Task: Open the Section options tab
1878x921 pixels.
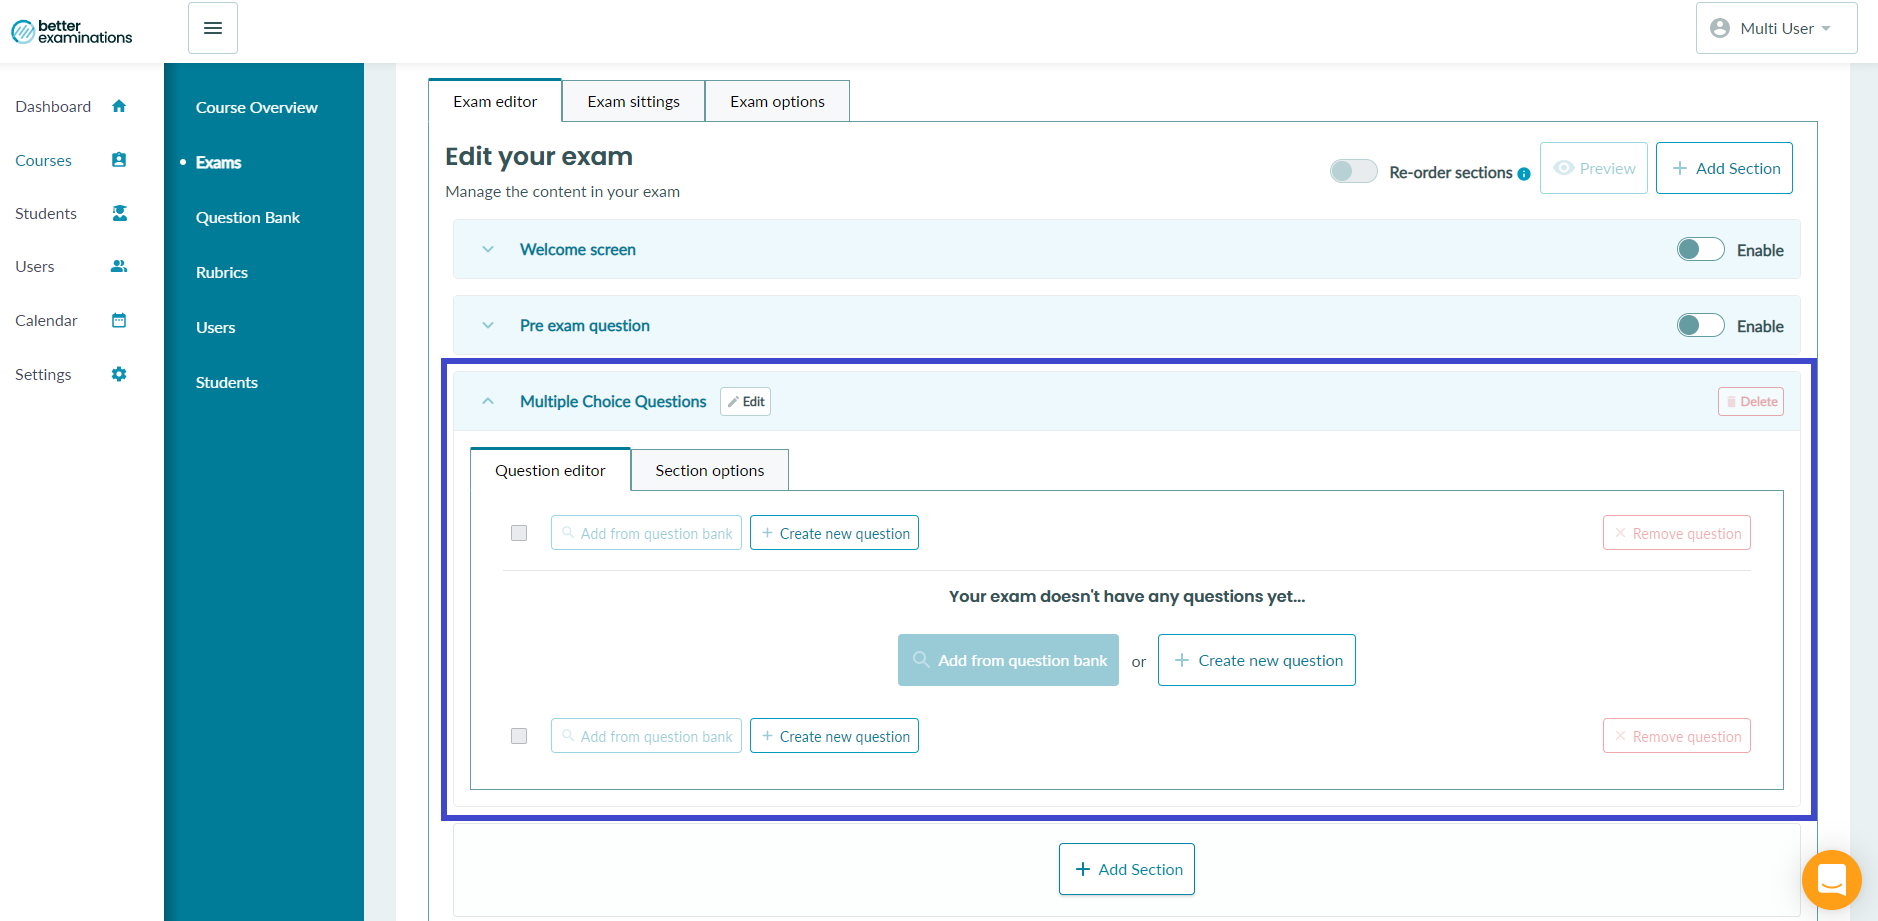Action: click(710, 470)
